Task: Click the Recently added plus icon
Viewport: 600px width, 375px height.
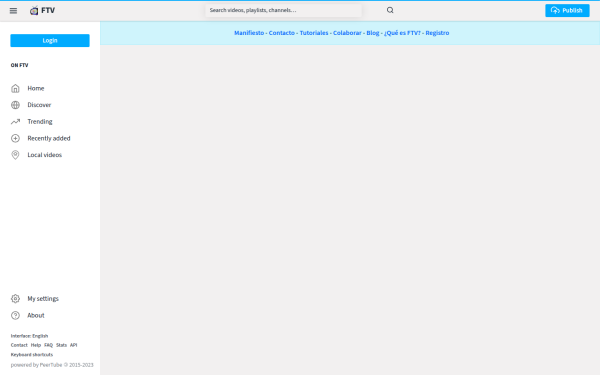Action: [x=15, y=138]
